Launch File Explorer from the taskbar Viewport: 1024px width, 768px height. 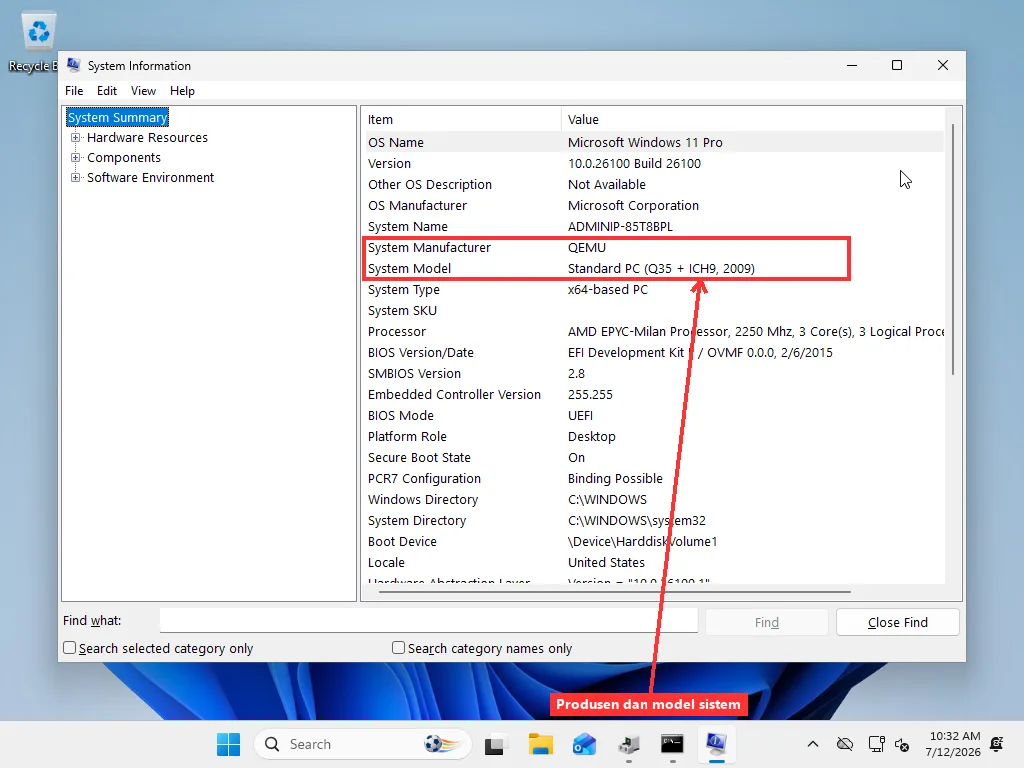pos(541,744)
